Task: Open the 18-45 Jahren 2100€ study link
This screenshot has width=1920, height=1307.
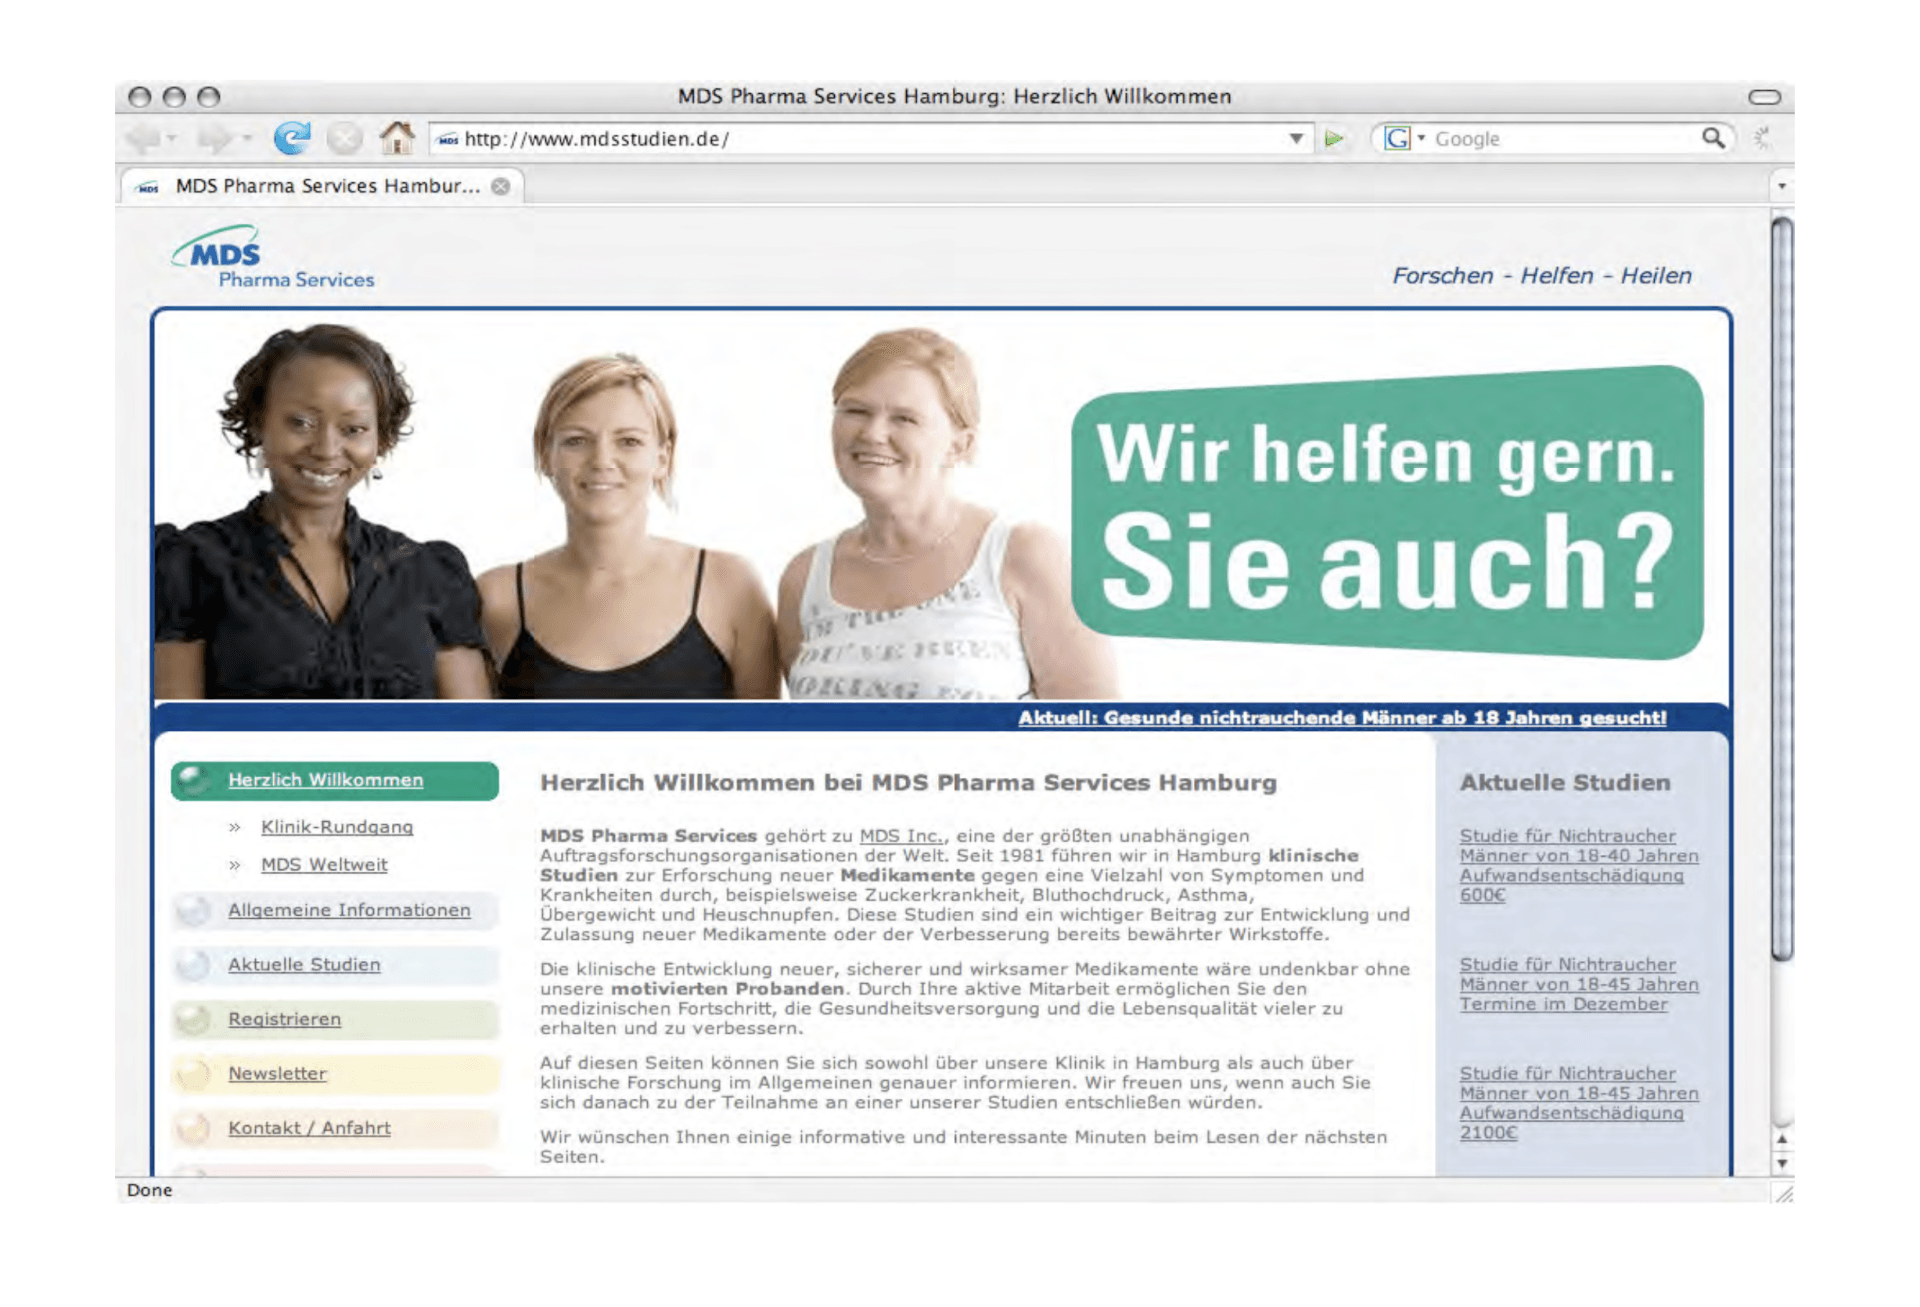Action: 1578,1103
